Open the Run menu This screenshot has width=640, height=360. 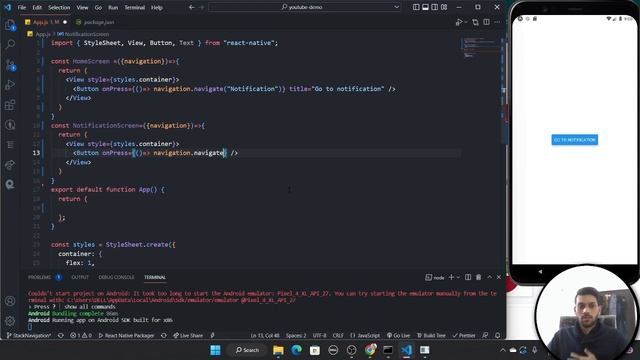113,7
